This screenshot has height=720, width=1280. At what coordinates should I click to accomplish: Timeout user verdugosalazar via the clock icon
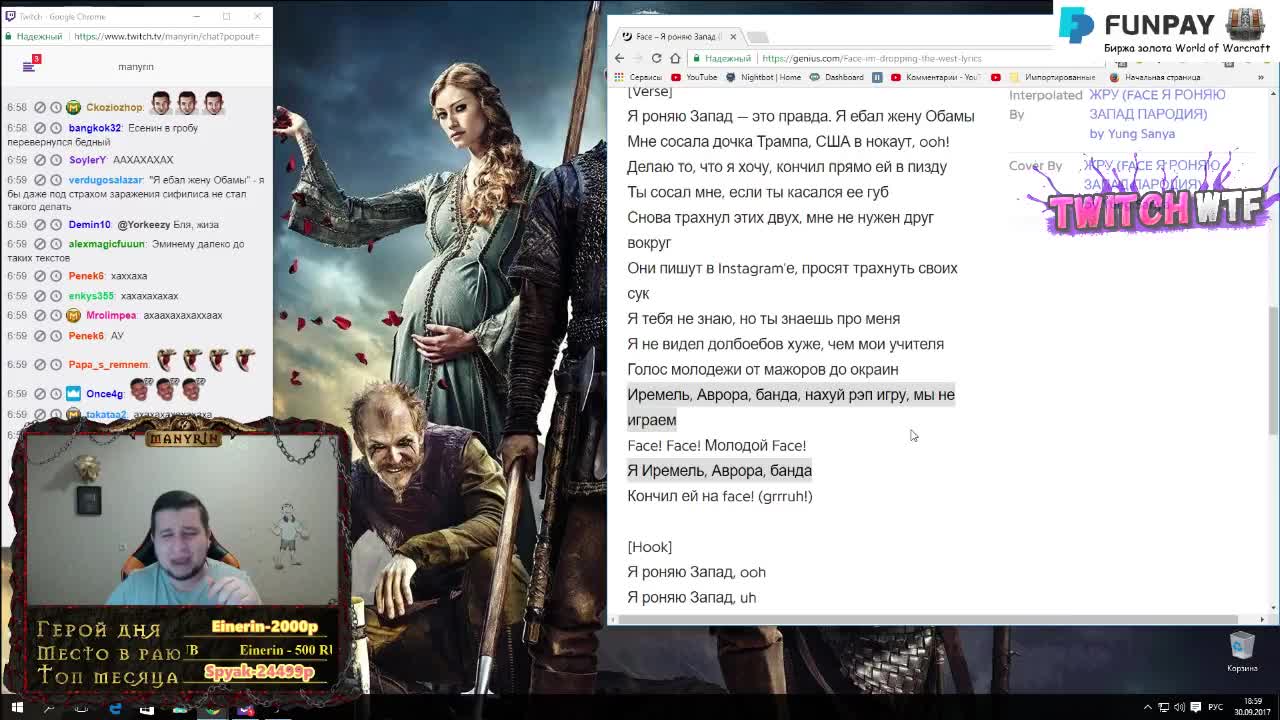point(56,180)
